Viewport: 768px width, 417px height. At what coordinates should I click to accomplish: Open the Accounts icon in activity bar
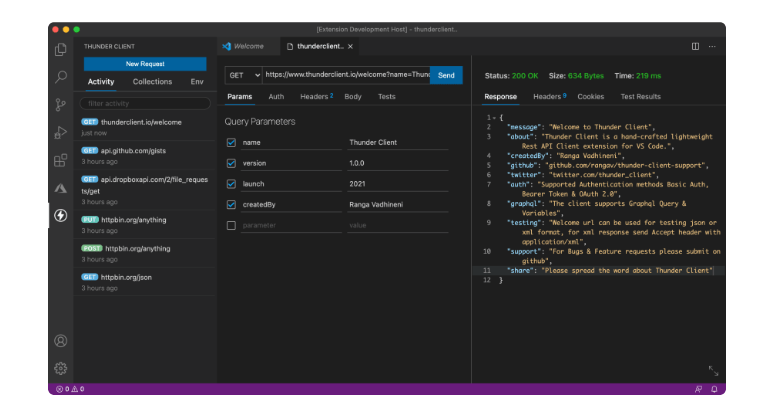[61, 341]
